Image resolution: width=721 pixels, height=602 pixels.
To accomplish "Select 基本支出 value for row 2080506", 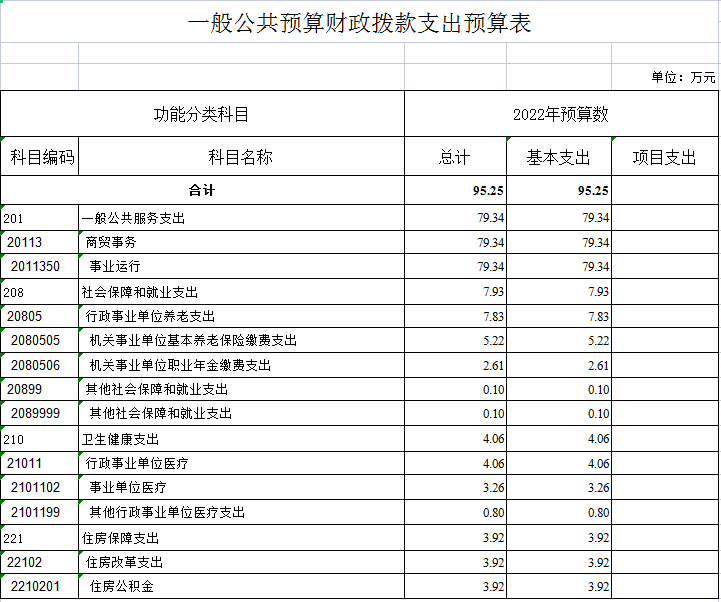I will coord(559,365).
